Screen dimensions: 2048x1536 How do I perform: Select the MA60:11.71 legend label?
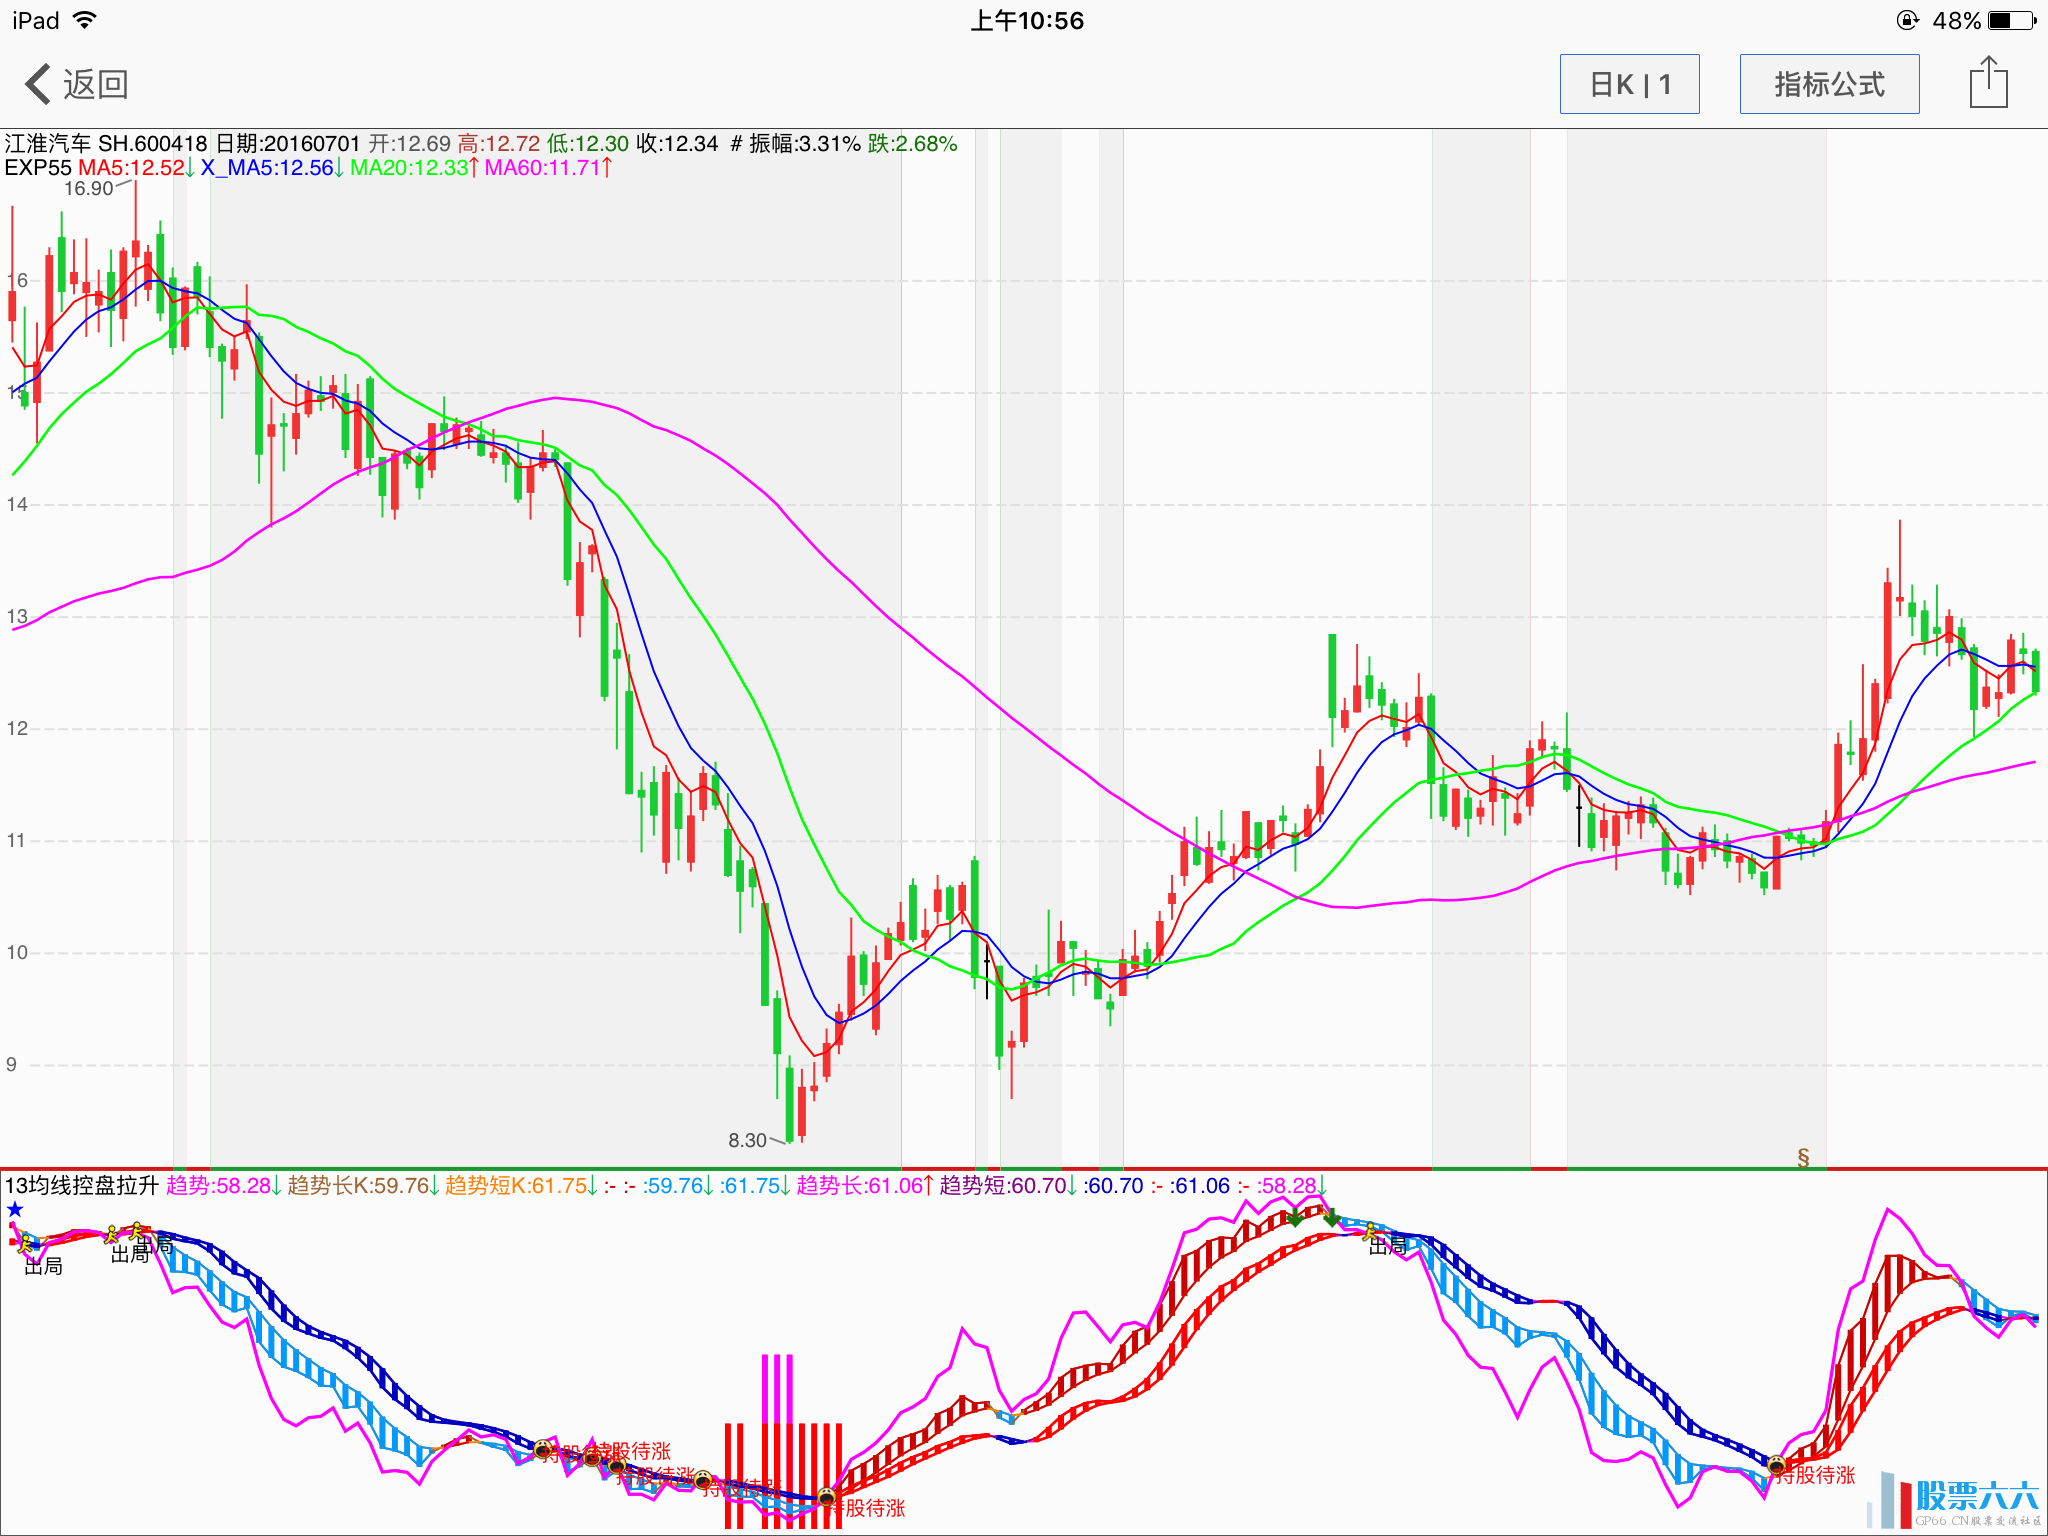coord(543,168)
